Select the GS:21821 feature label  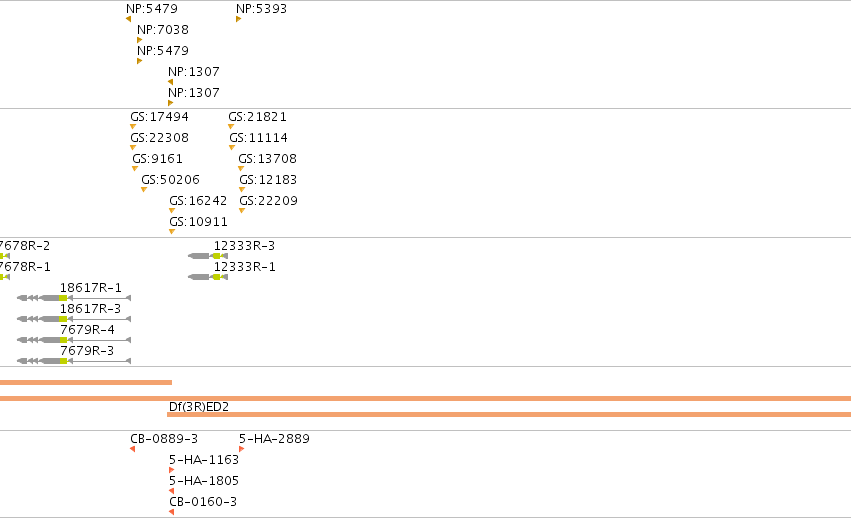pos(257,117)
